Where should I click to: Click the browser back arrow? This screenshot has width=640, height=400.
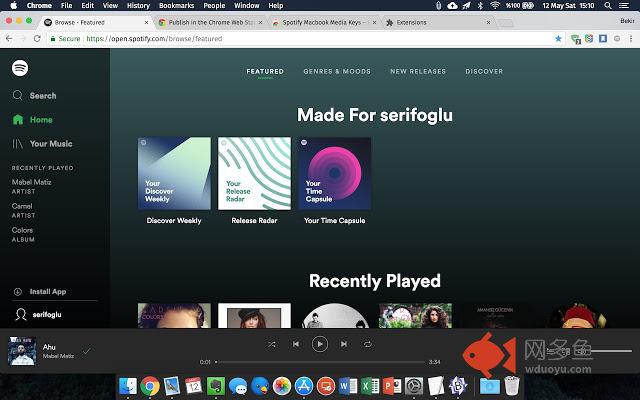(9, 38)
